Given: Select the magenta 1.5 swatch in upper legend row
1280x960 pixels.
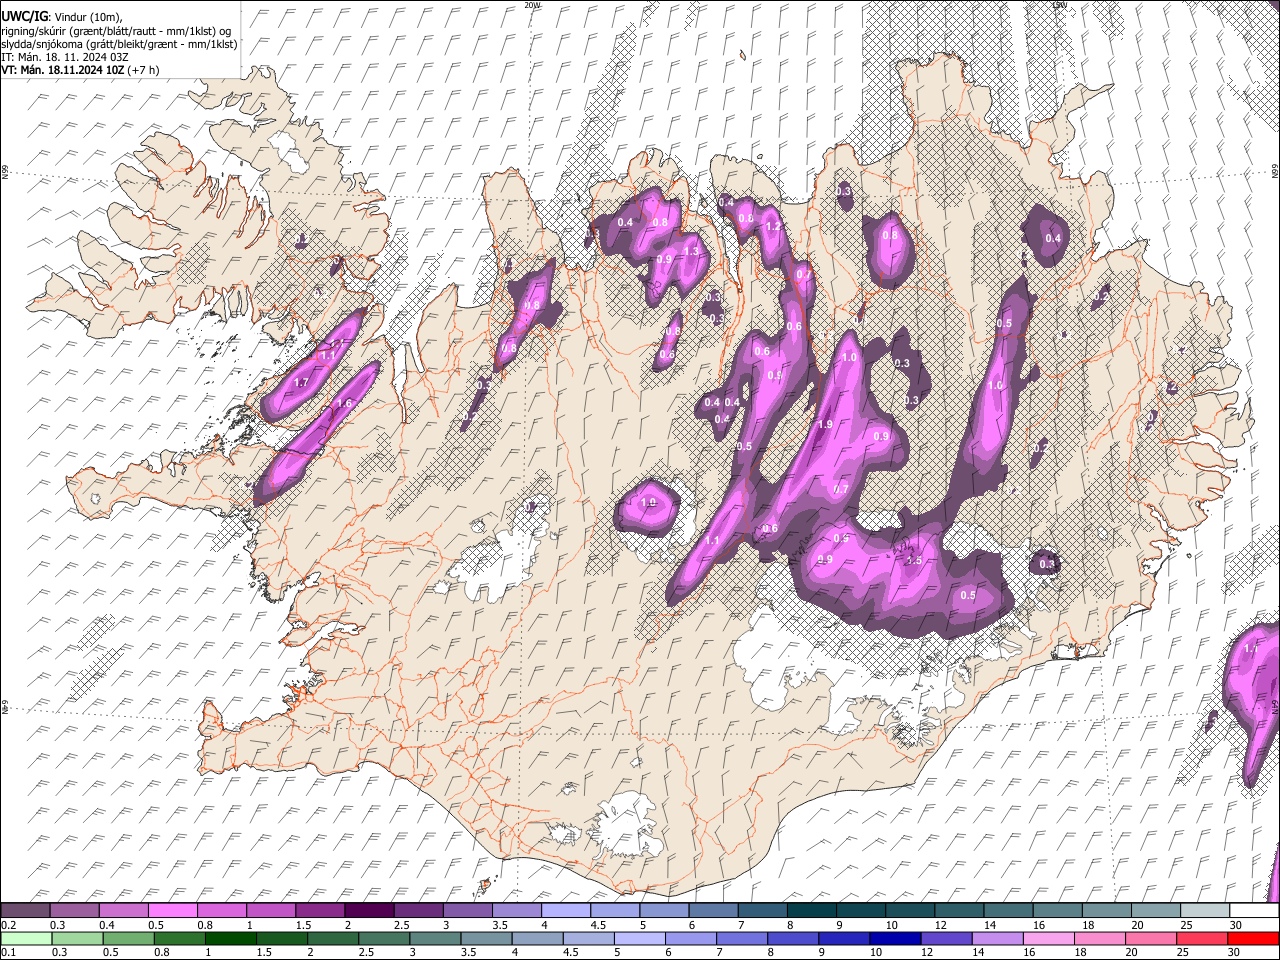Looking at the screenshot, I should pyautogui.click(x=319, y=910).
